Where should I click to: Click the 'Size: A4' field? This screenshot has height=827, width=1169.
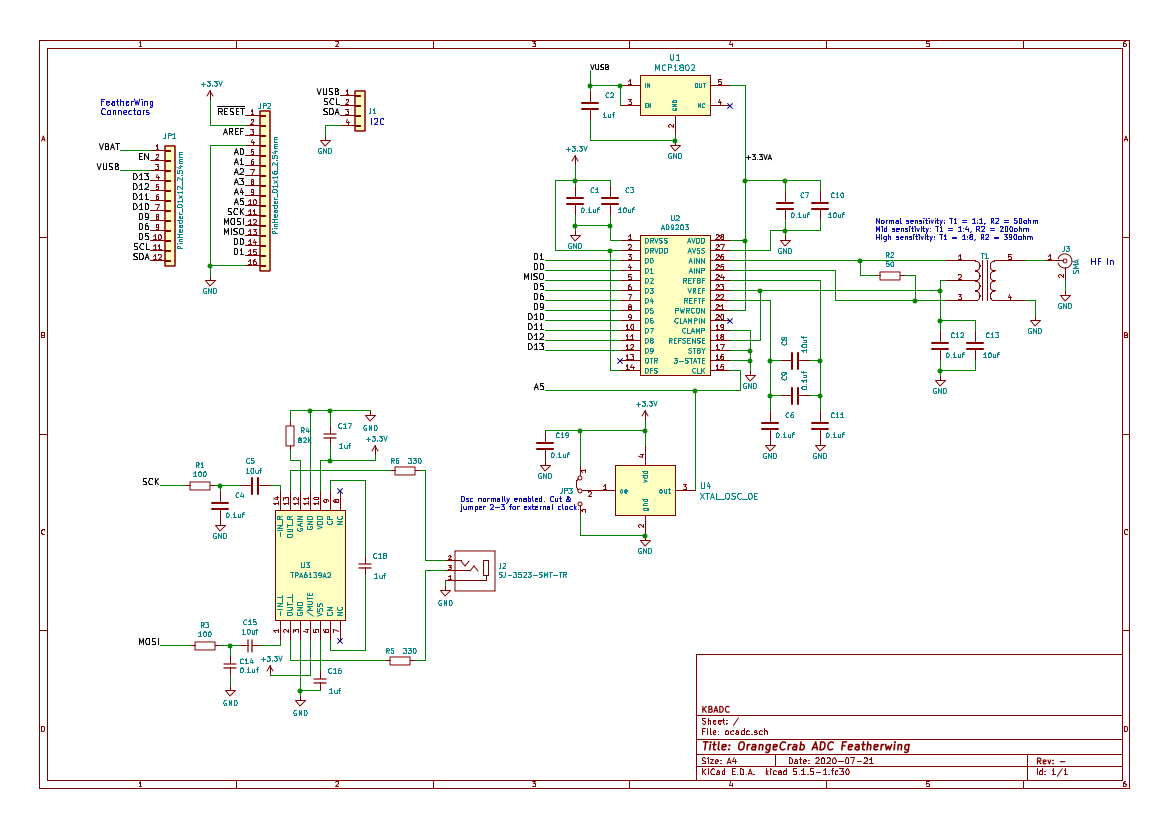point(719,761)
